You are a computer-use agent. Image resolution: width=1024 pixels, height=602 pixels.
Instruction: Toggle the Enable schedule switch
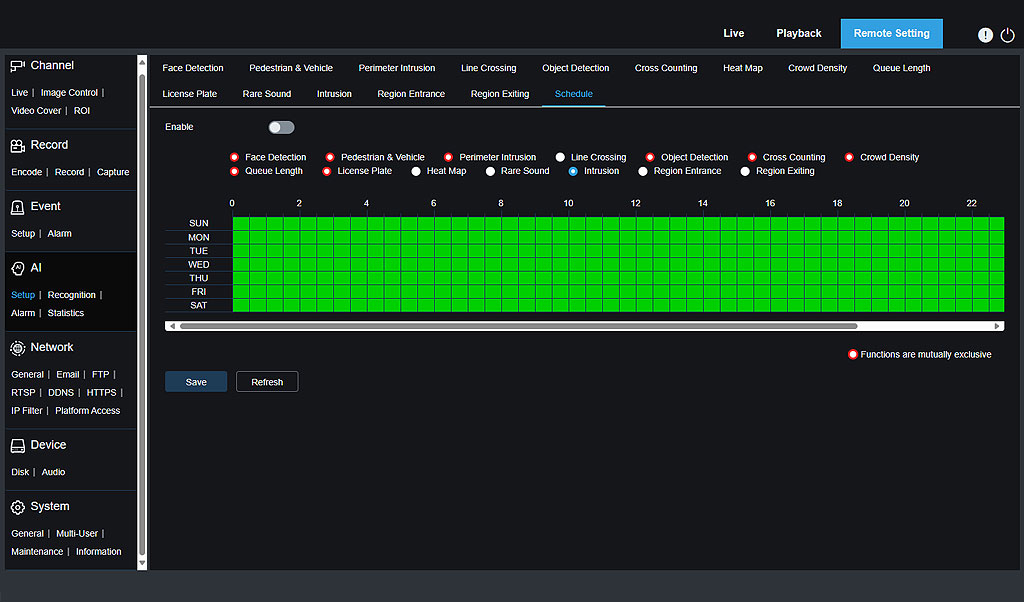[x=281, y=127]
